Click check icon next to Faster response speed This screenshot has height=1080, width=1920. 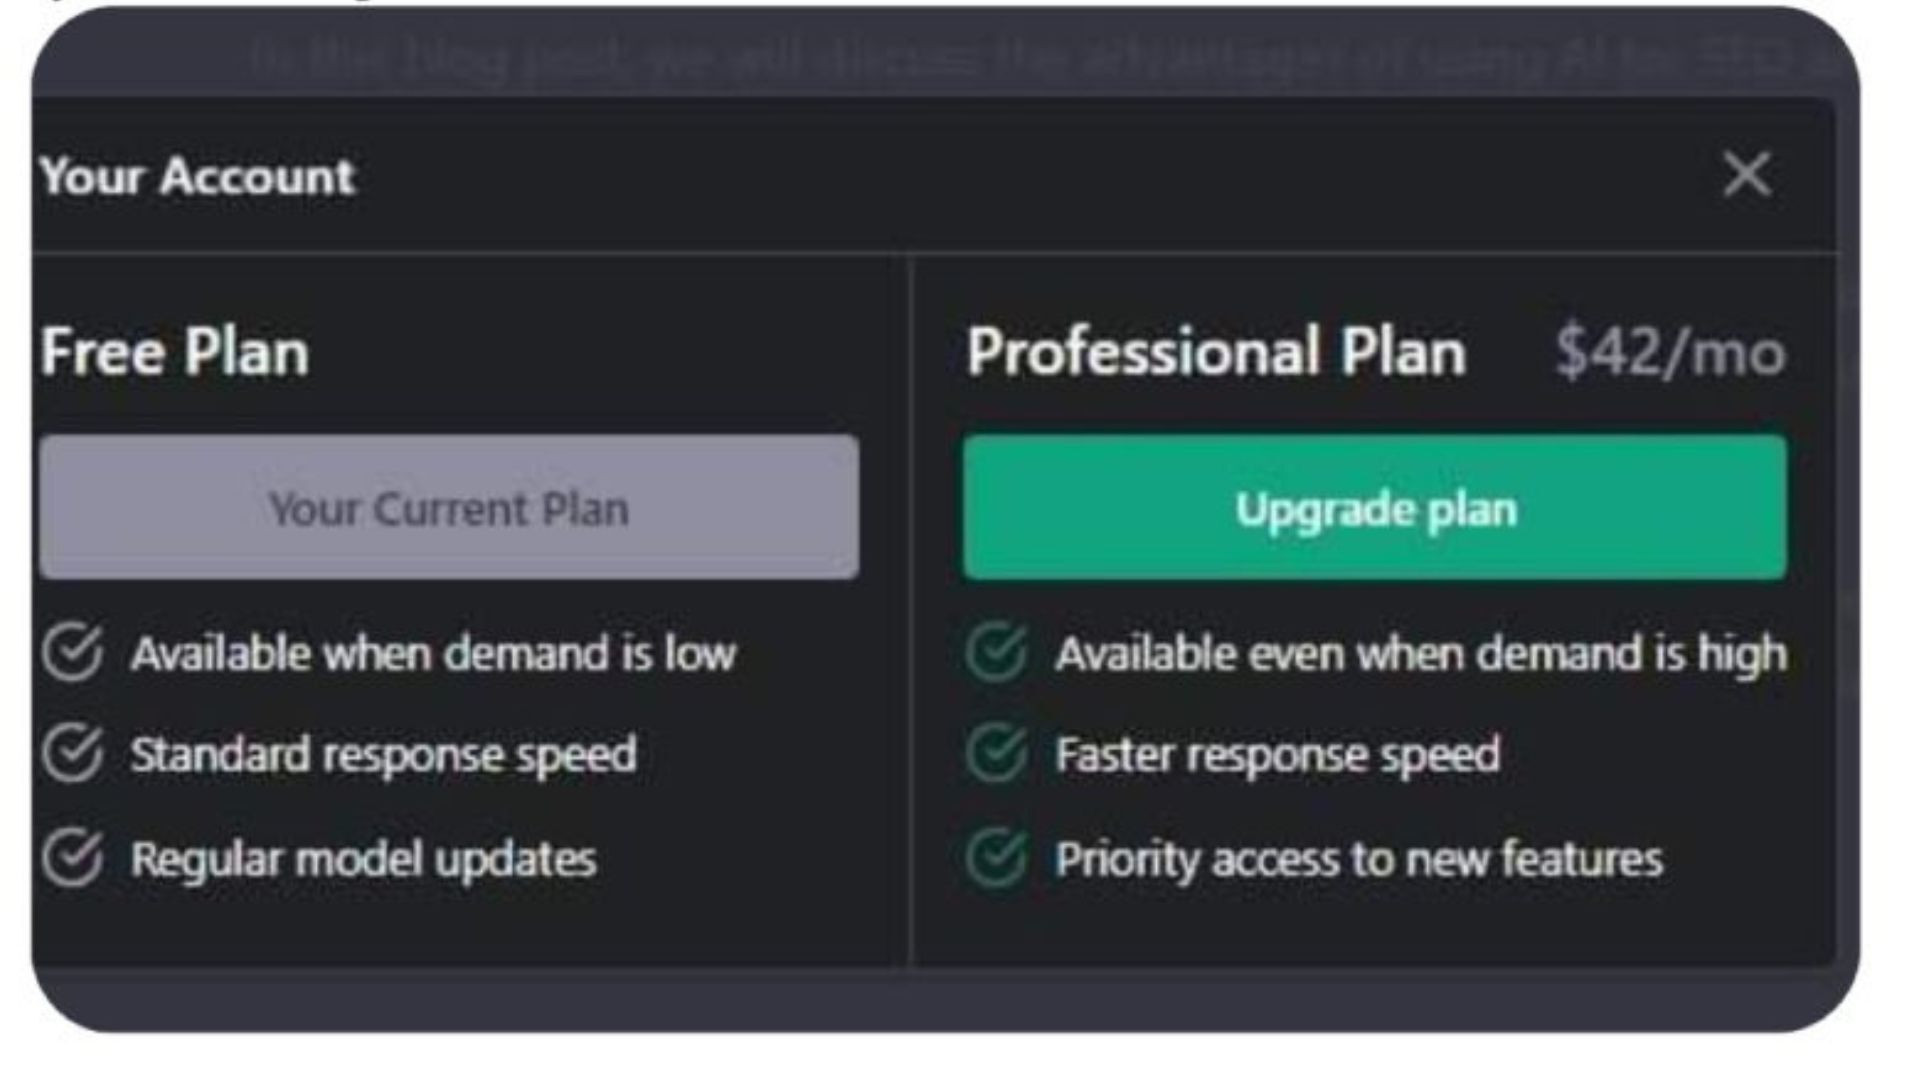(x=997, y=753)
